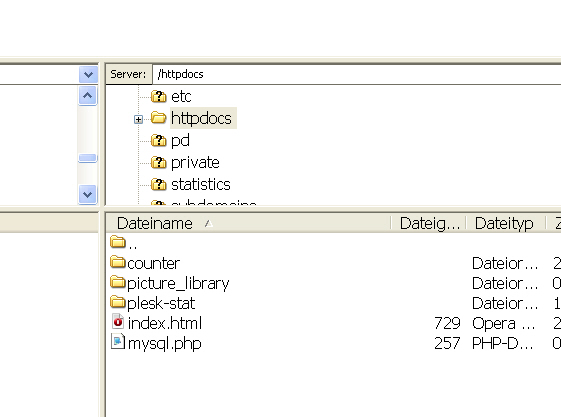Click the PHP file icon of mysql.php
This screenshot has width=561, height=417.
[x=118, y=342]
